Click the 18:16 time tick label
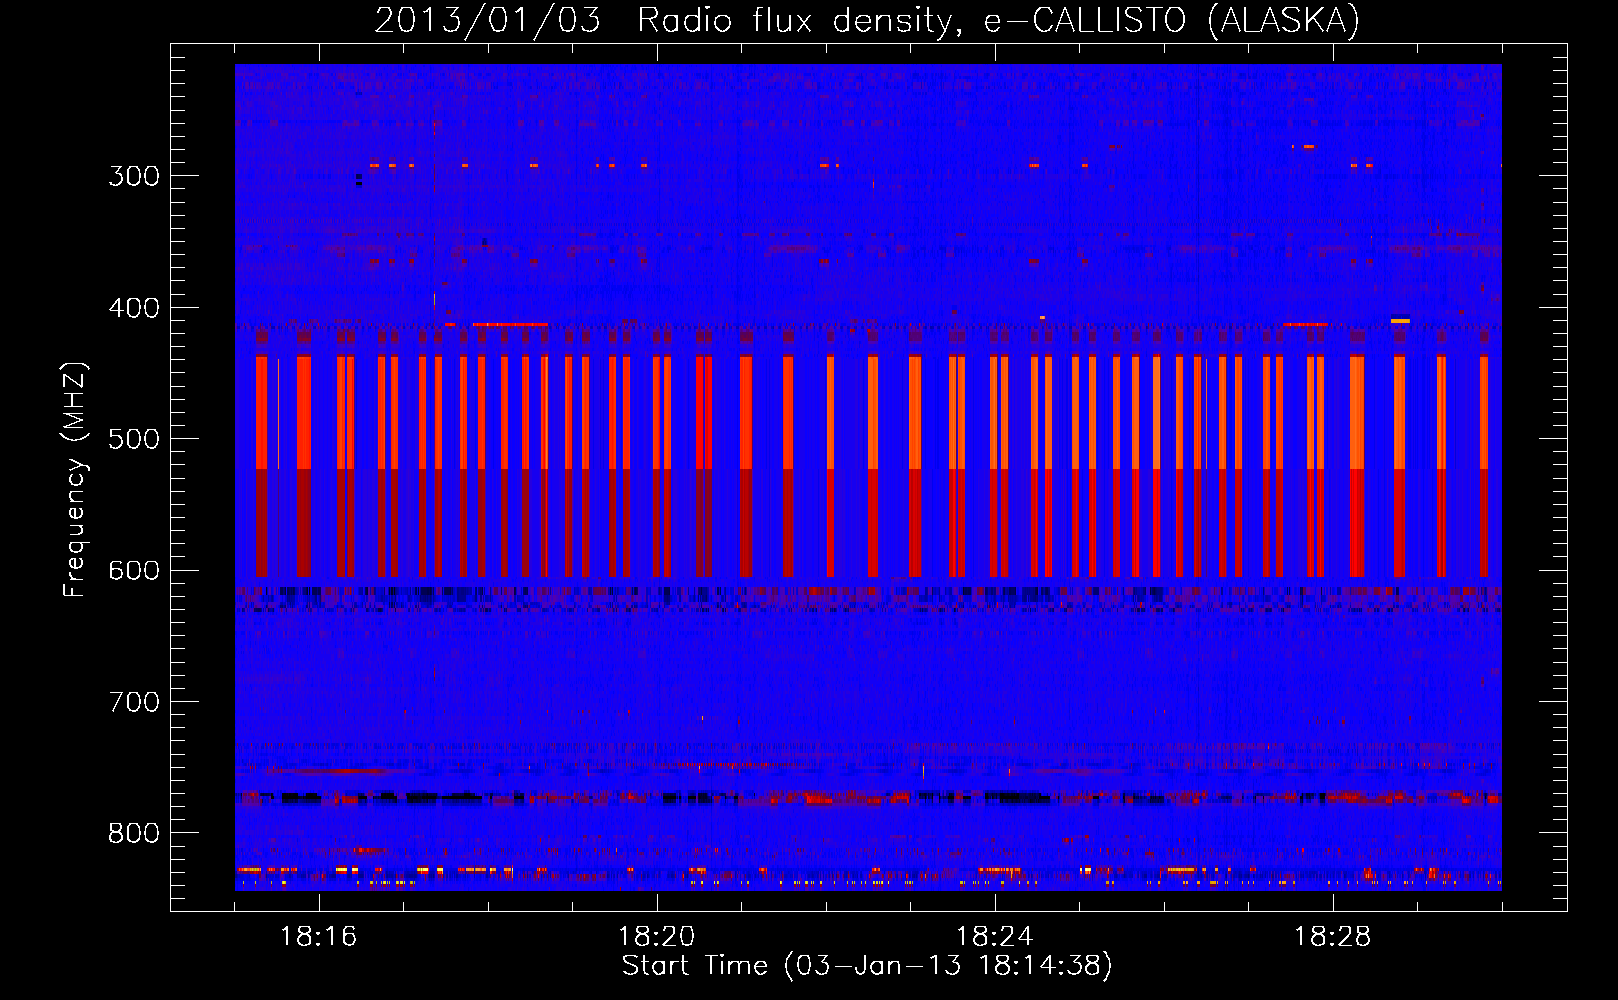Screen dimensions: 1618x1000 pyautogui.click(x=318, y=937)
